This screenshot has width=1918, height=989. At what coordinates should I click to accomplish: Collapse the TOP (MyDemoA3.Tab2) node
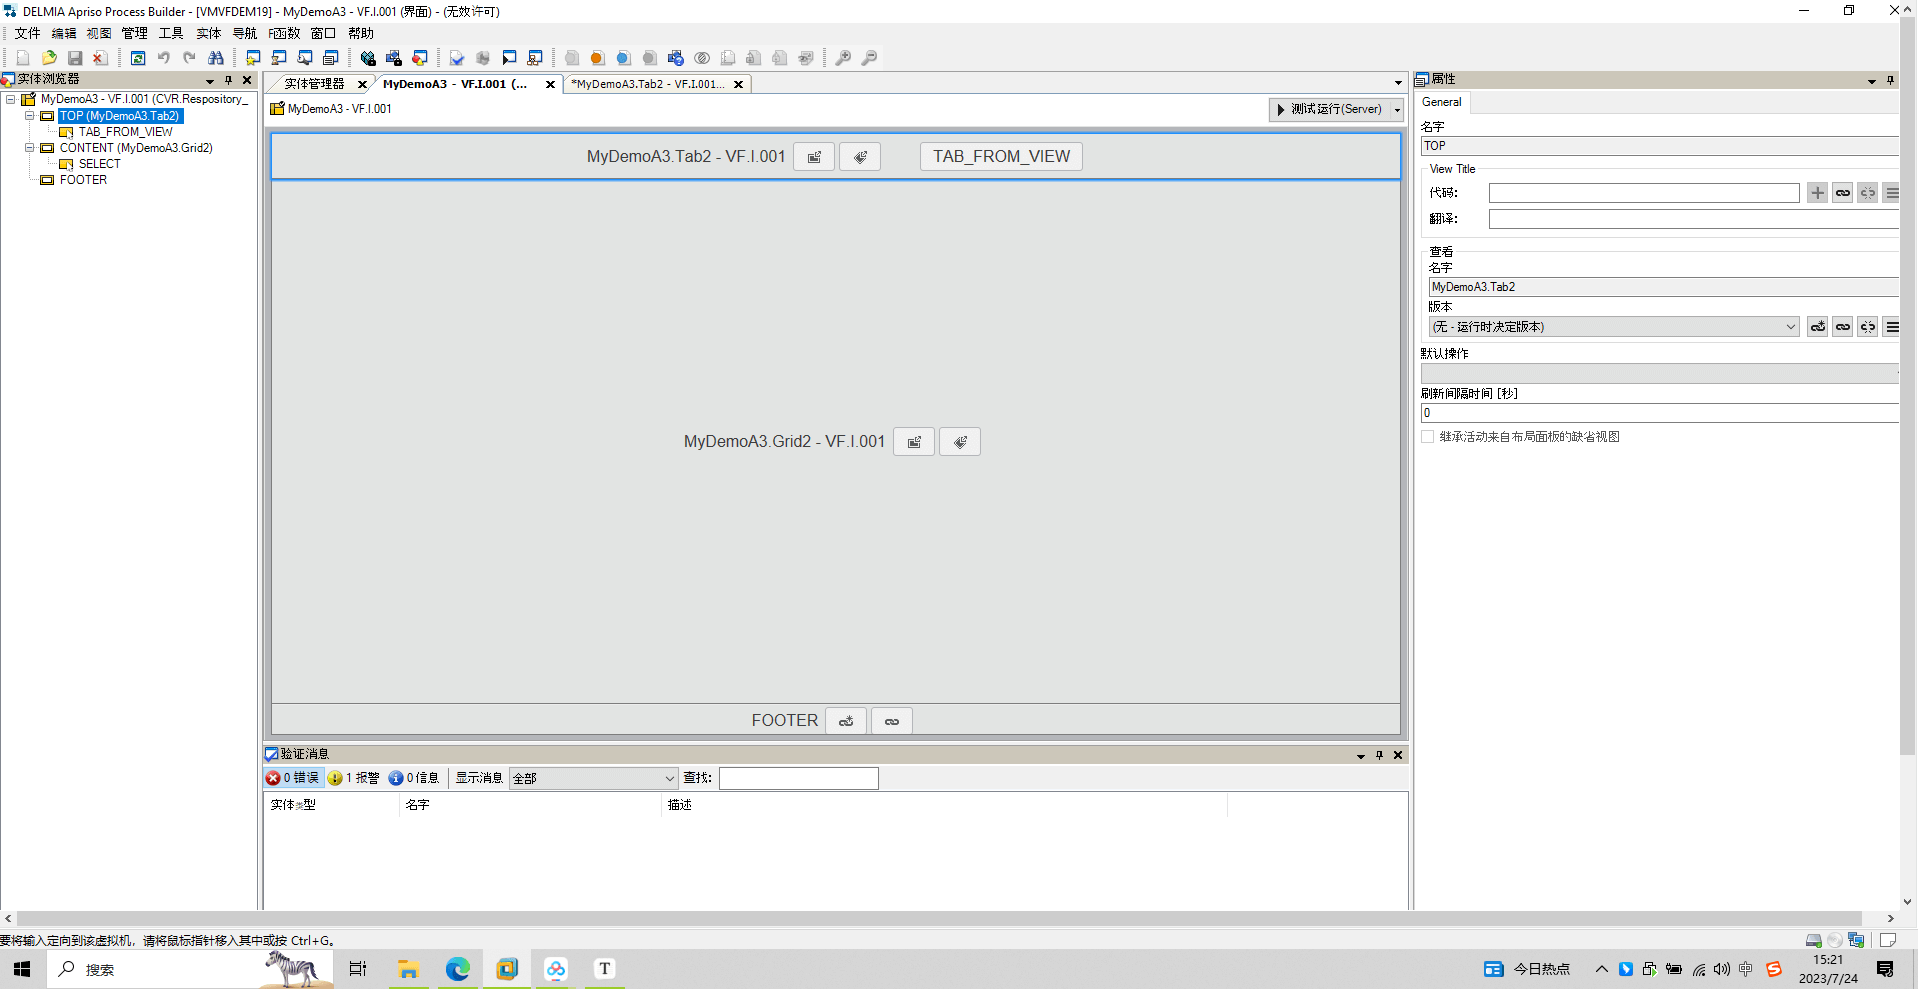(30, 116)
